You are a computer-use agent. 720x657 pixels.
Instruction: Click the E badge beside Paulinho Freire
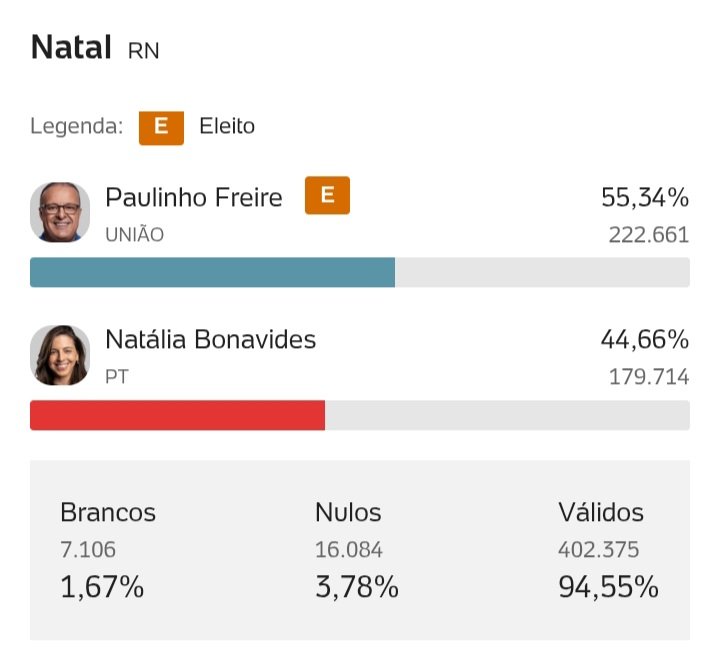(x=327, y=196)
